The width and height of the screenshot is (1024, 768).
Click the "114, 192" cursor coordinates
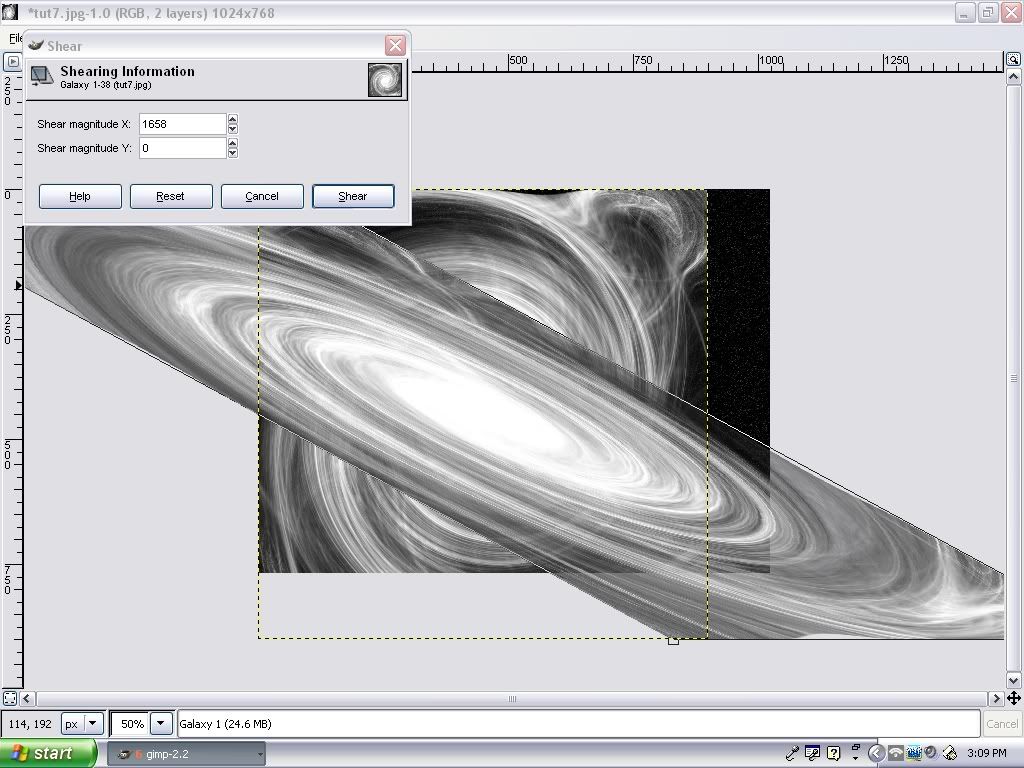coord(30,724)
